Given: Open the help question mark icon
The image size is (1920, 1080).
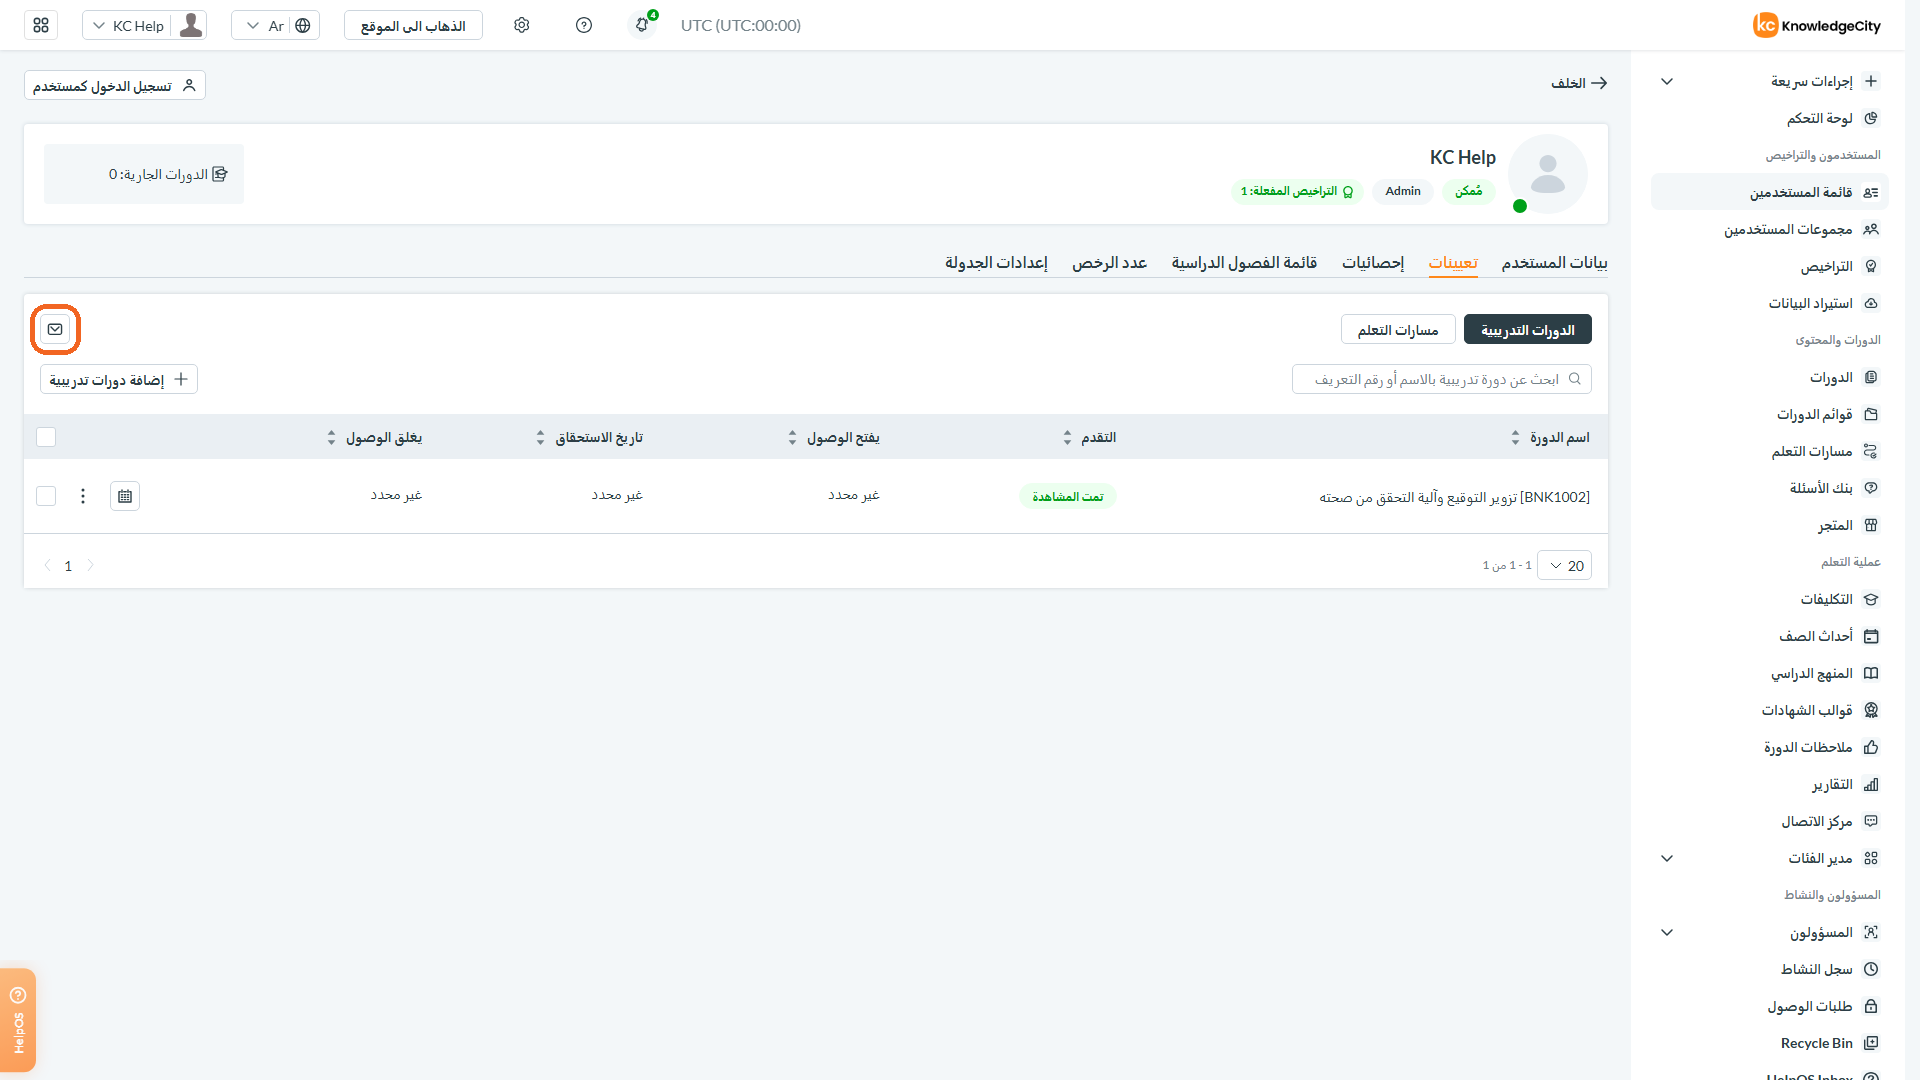Looking at the screenshot, I should pyautogui.click(x=584, y=25).
